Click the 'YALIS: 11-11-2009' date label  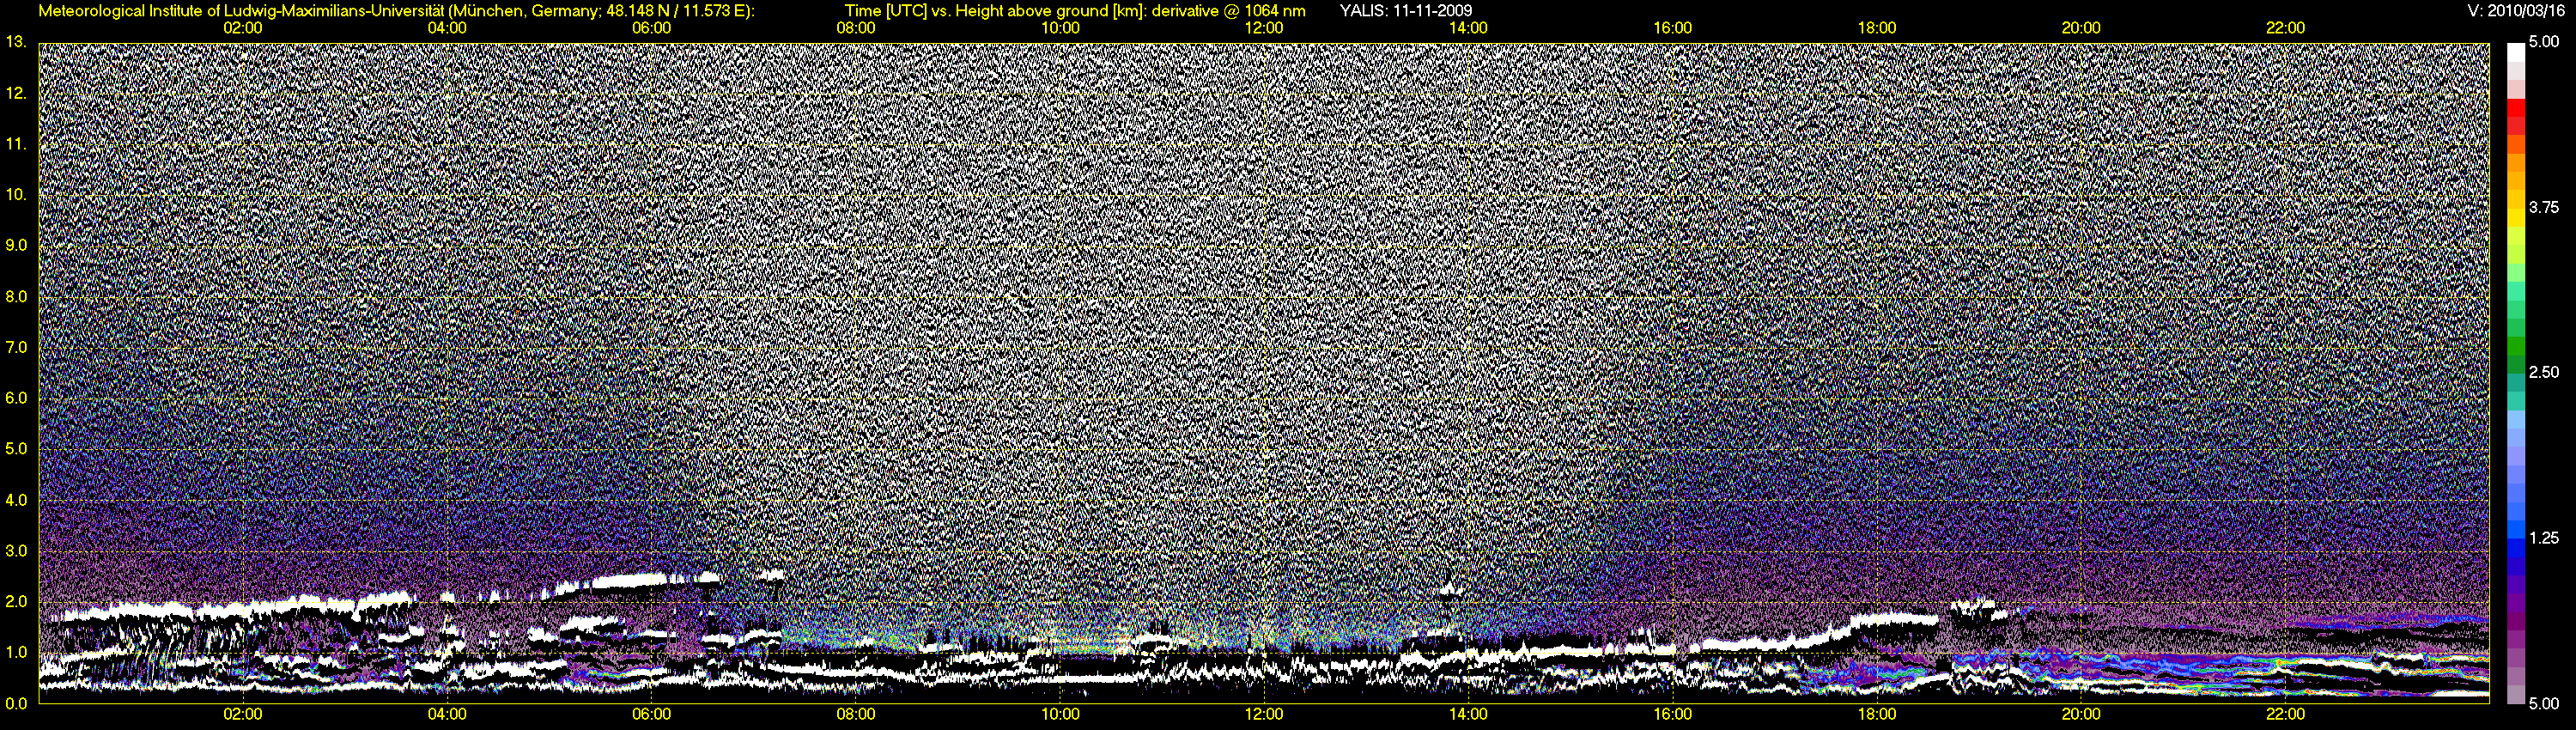click(x=1405, y=11)
